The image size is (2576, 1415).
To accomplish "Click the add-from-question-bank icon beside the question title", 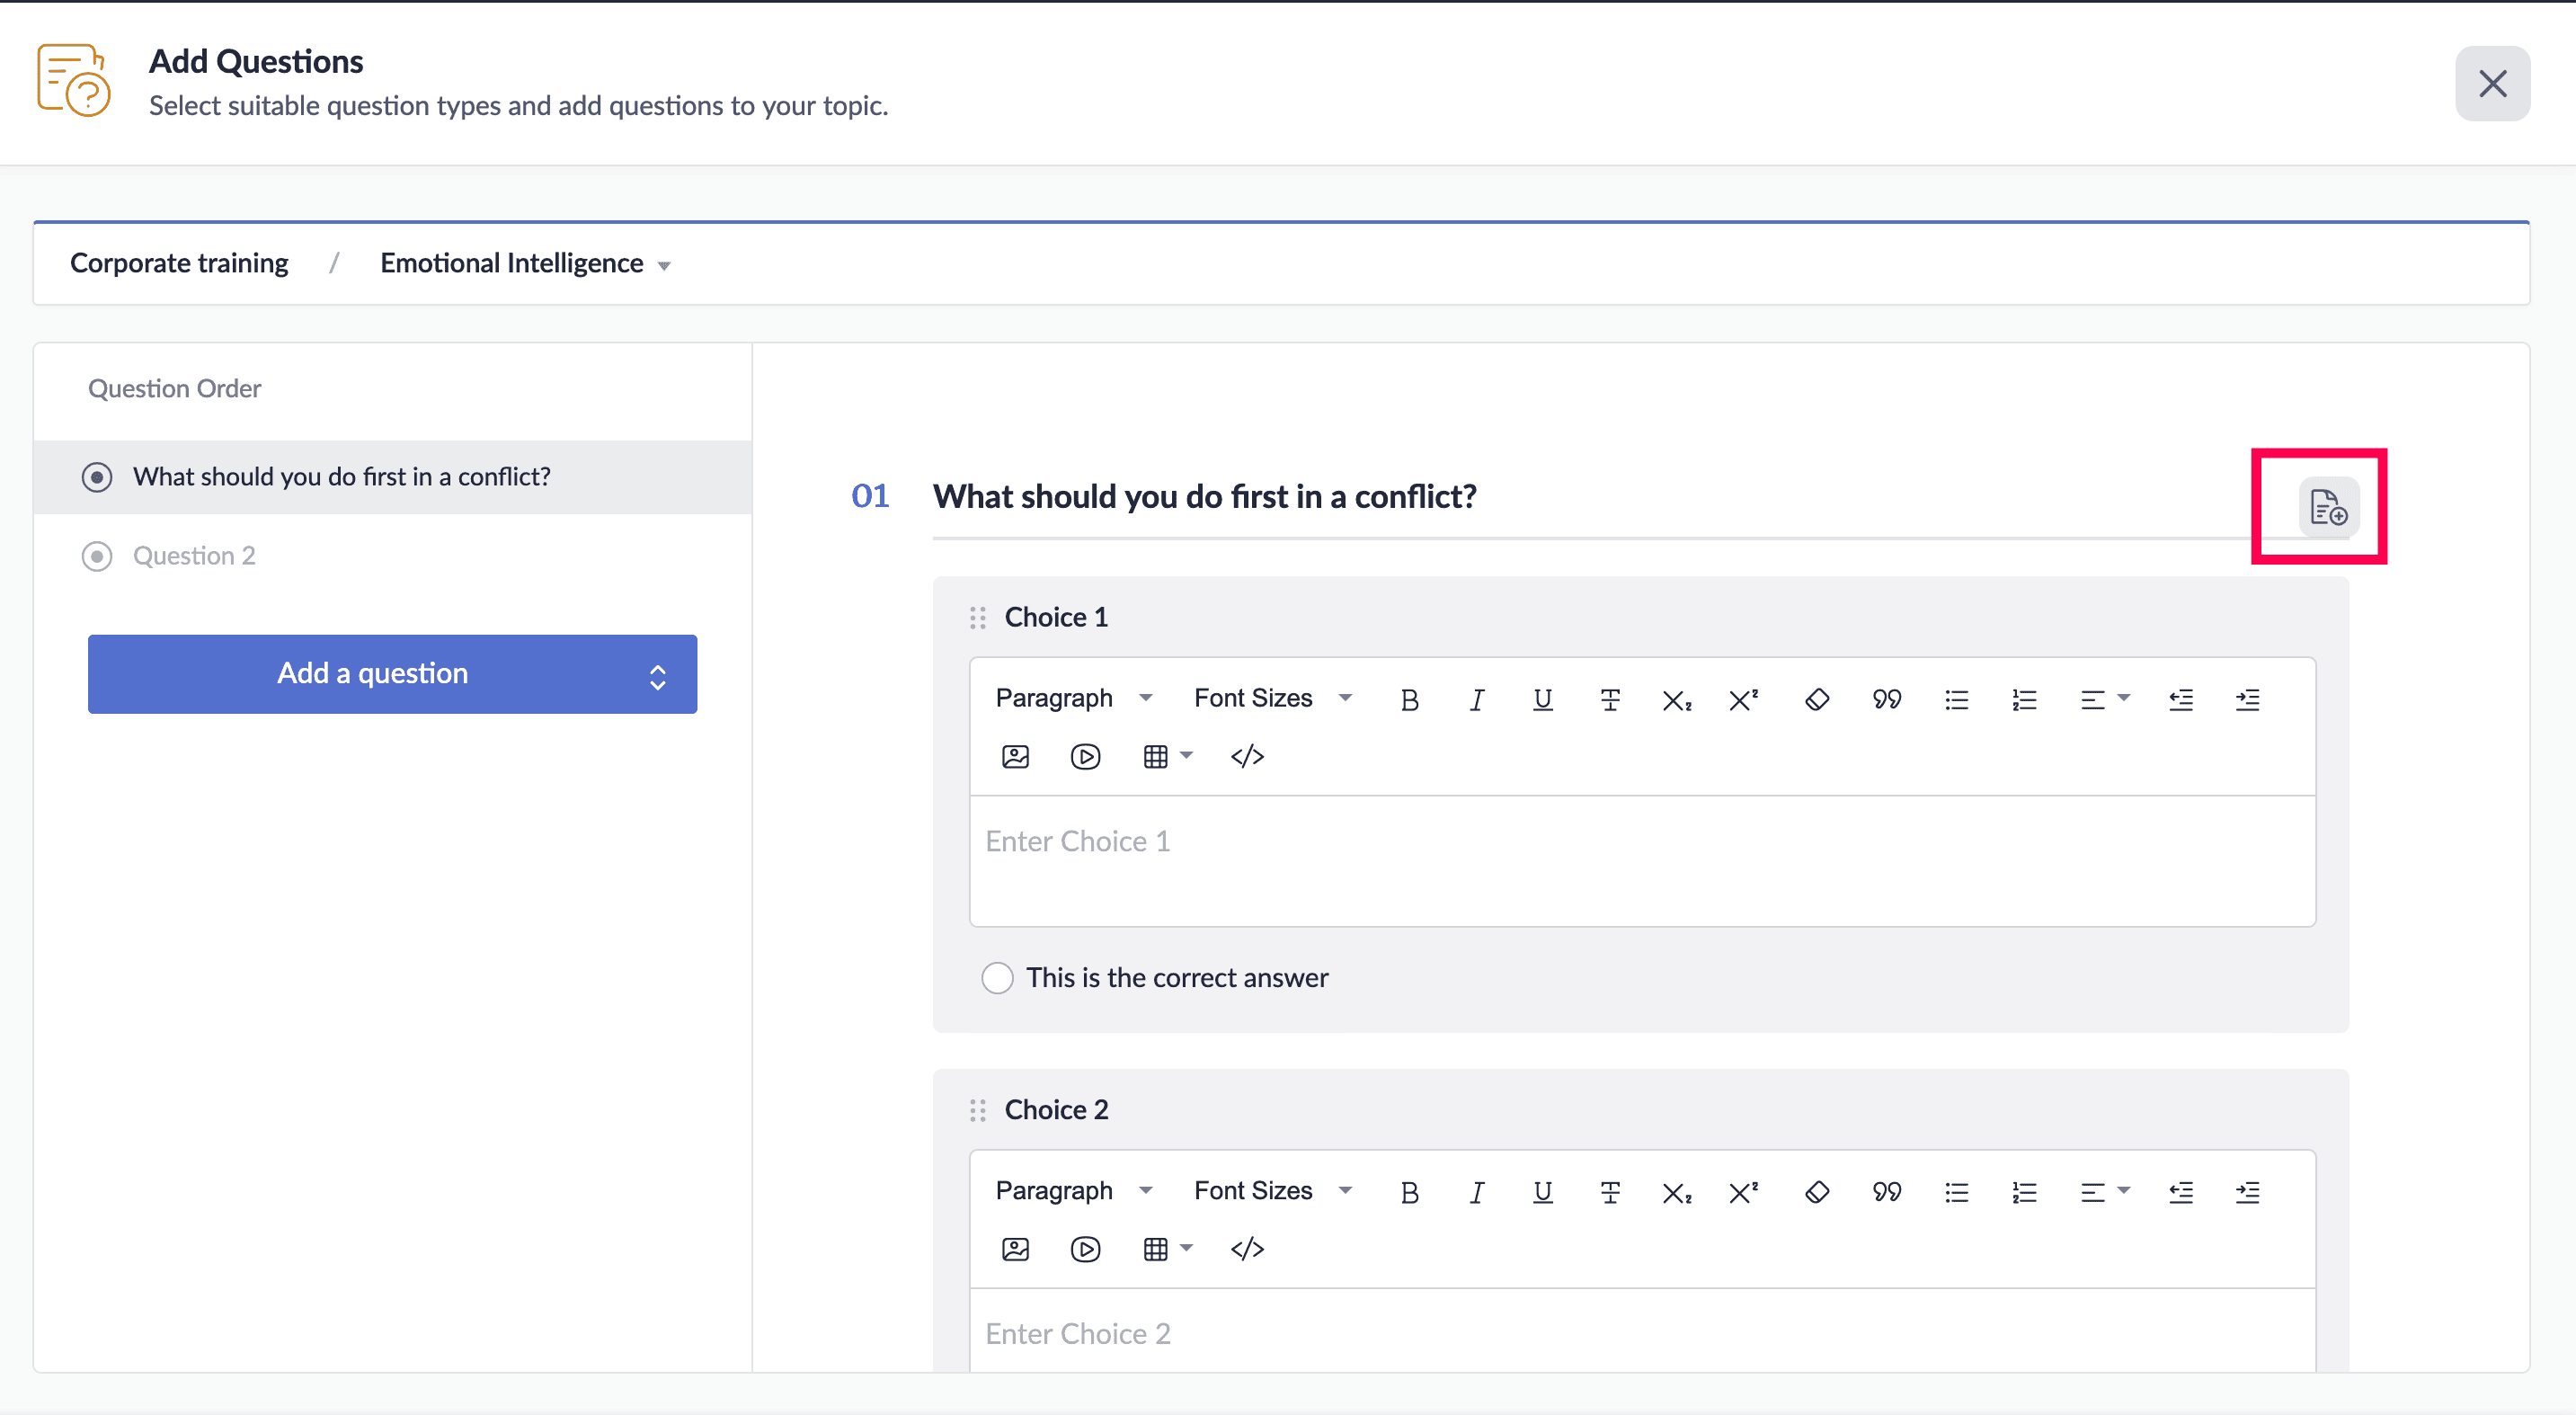I will 2328,507.
